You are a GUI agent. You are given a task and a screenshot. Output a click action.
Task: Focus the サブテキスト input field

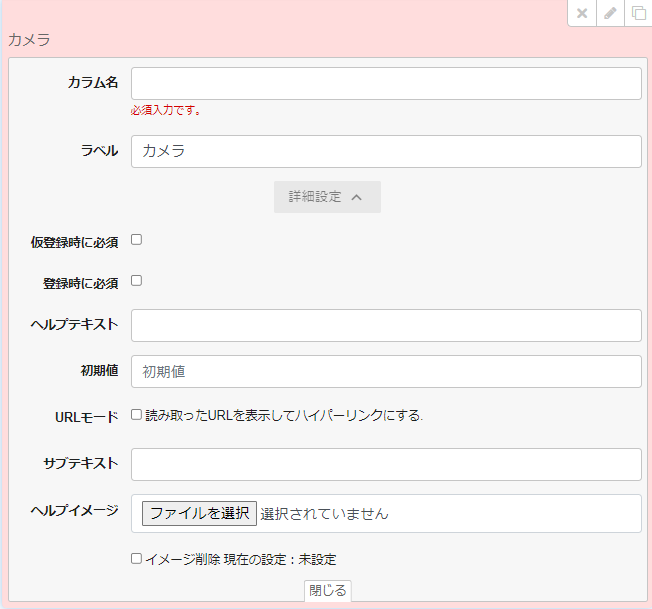tap(386, 464)
